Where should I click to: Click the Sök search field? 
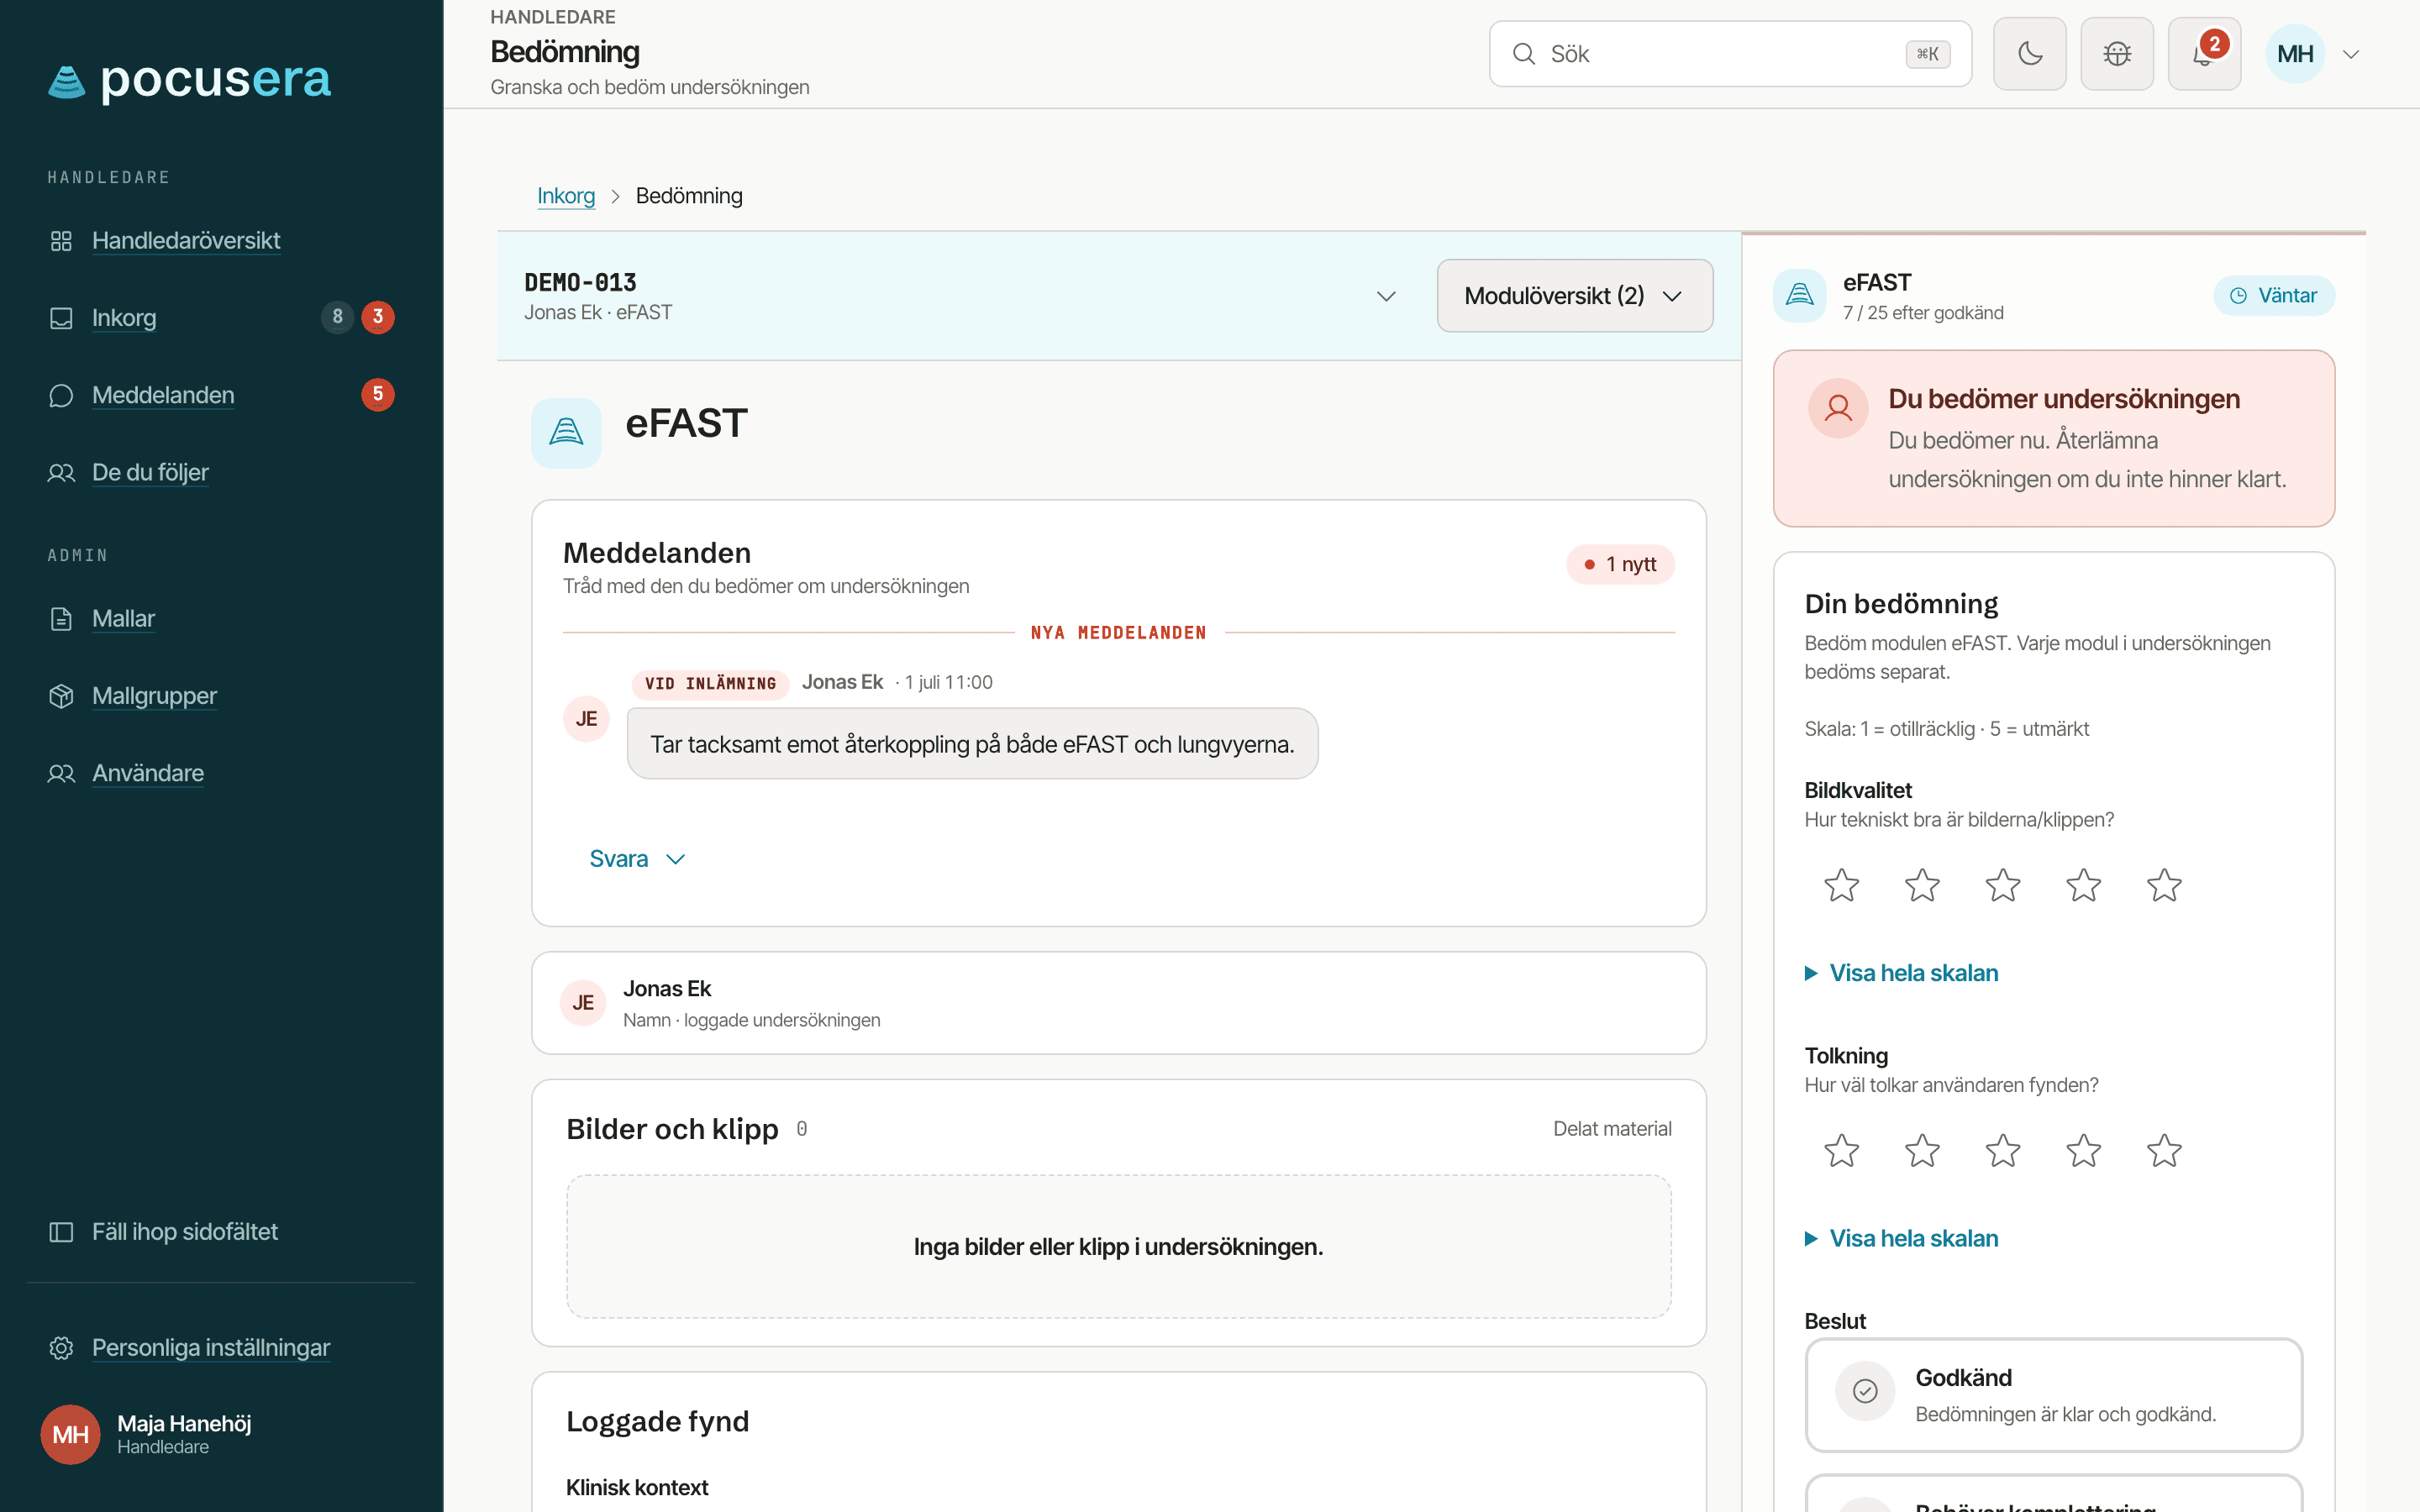tap(1730, 54)
